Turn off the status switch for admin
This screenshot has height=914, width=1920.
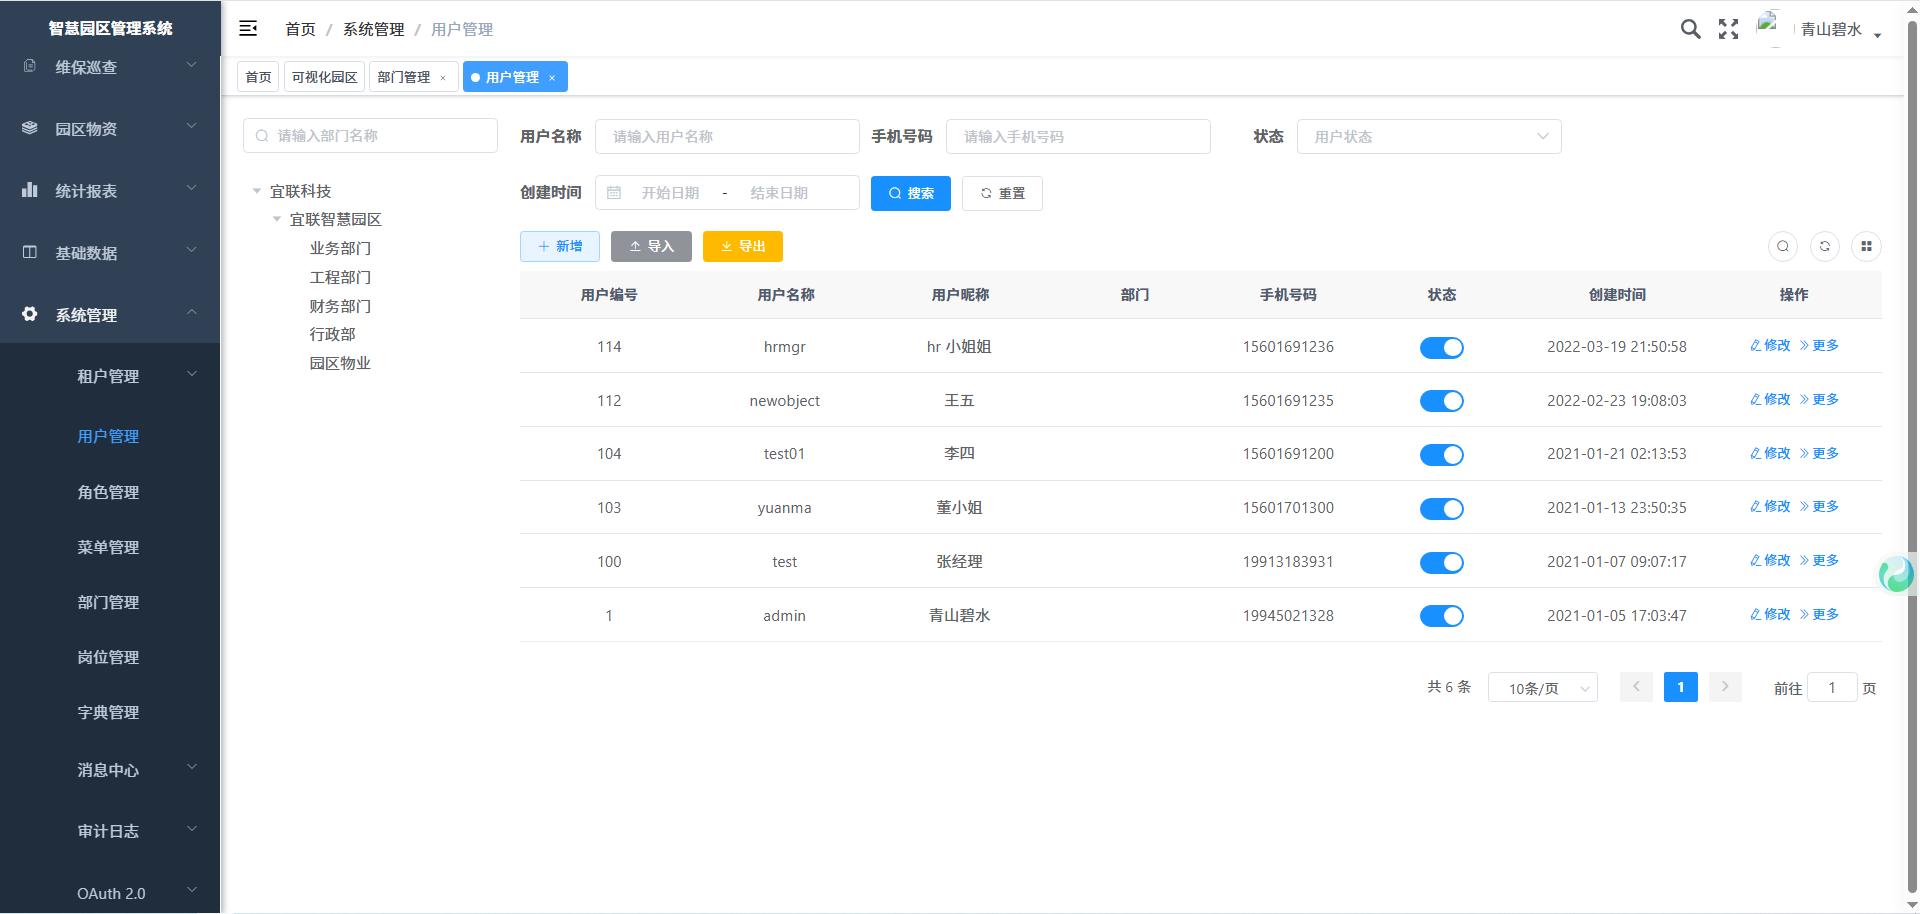tap(1441, 616)
